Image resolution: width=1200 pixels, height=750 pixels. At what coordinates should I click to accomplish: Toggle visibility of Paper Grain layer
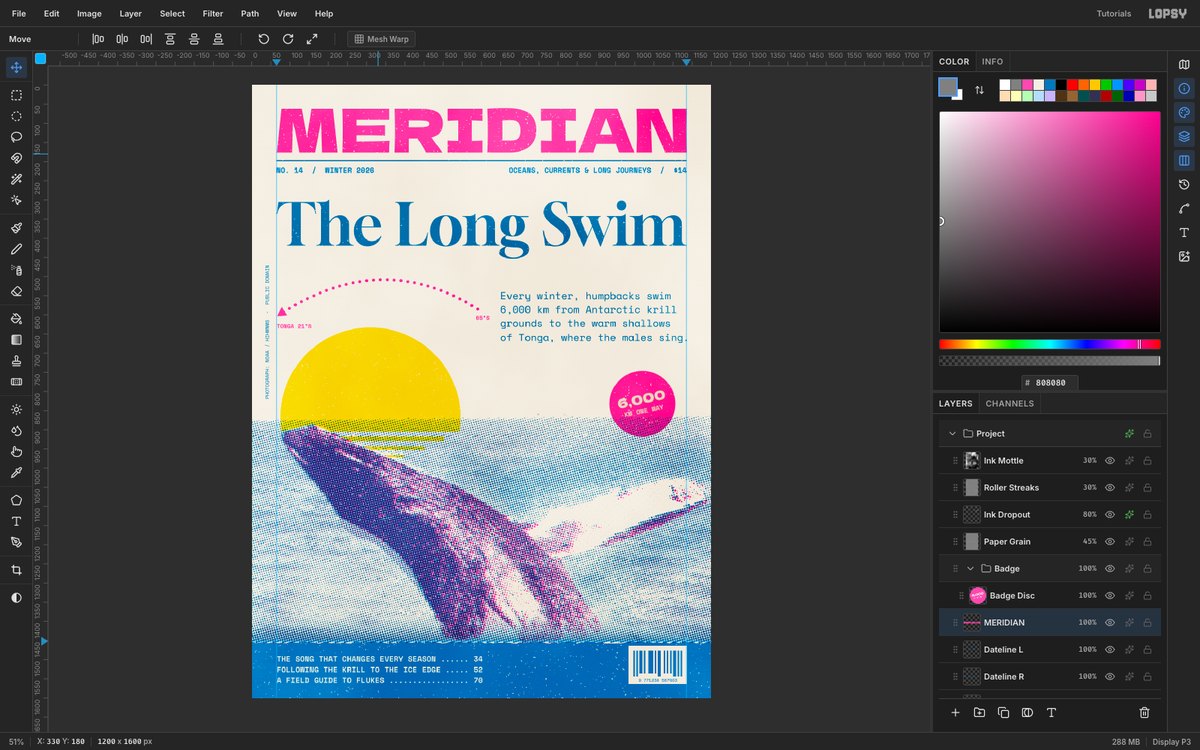coord(1109,542)
